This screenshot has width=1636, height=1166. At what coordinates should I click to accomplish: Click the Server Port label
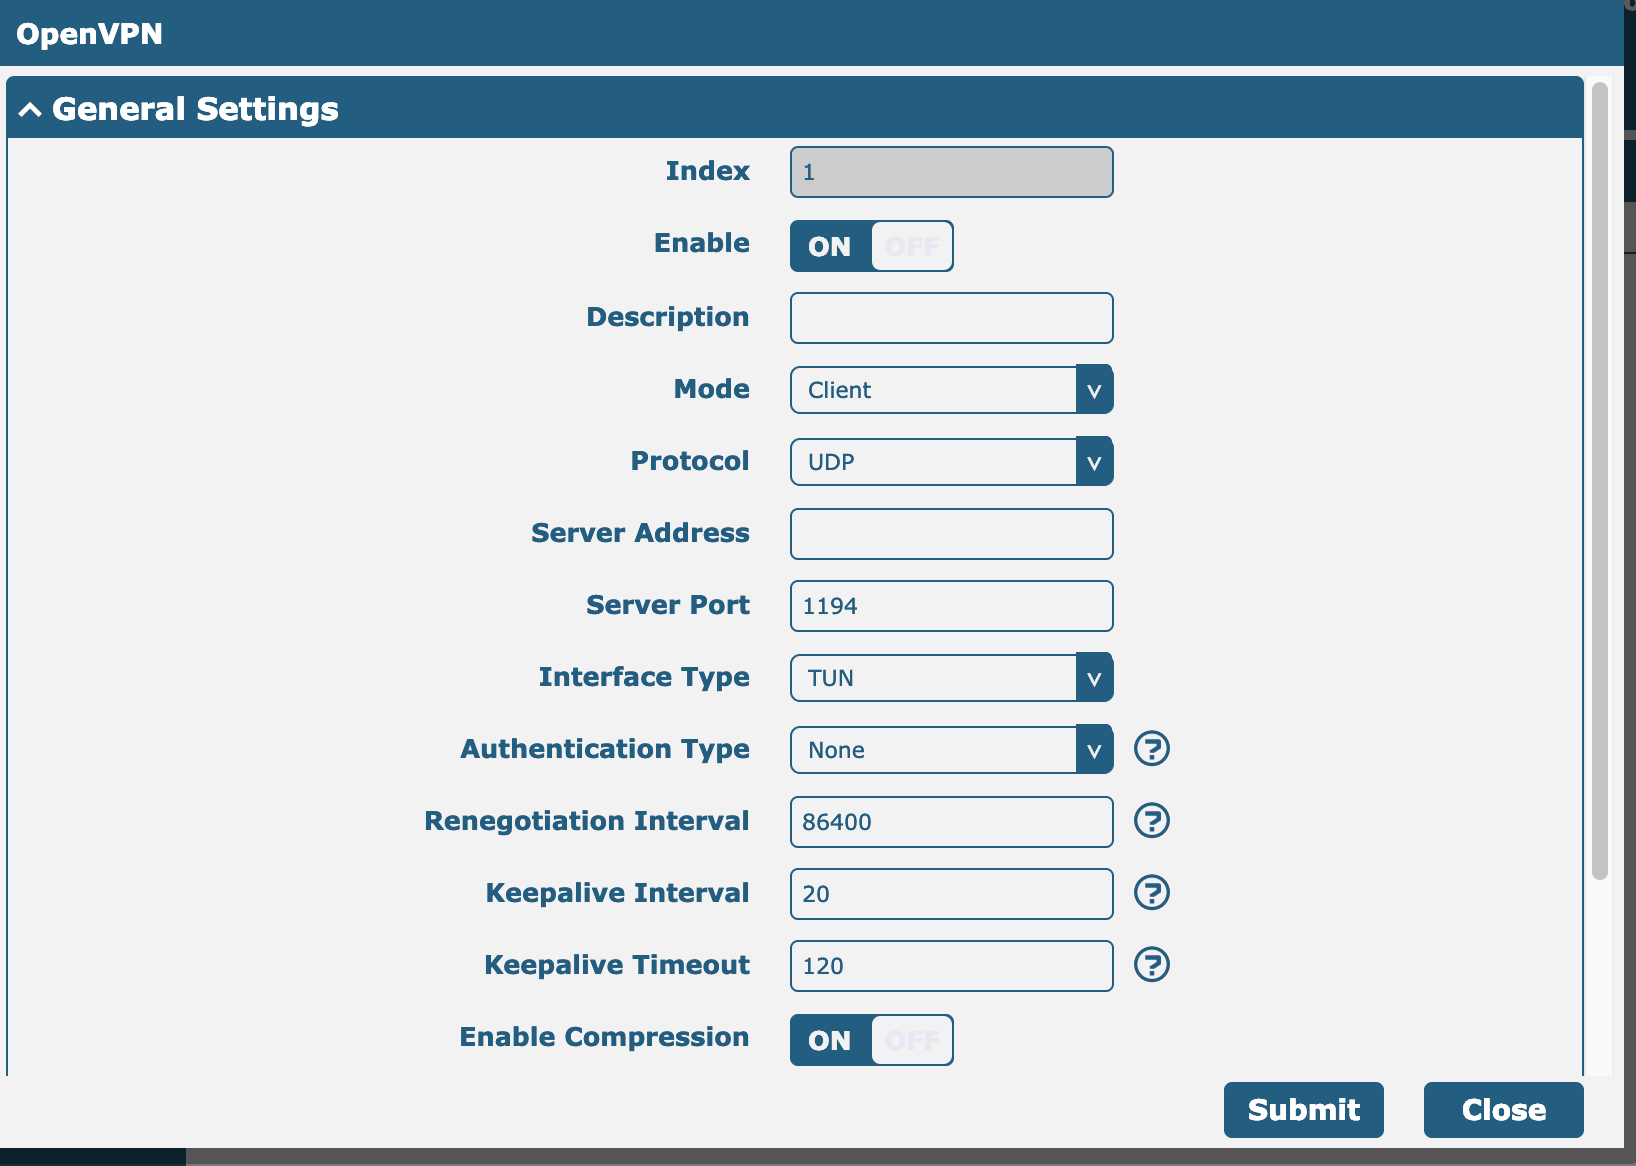(668, 605)
